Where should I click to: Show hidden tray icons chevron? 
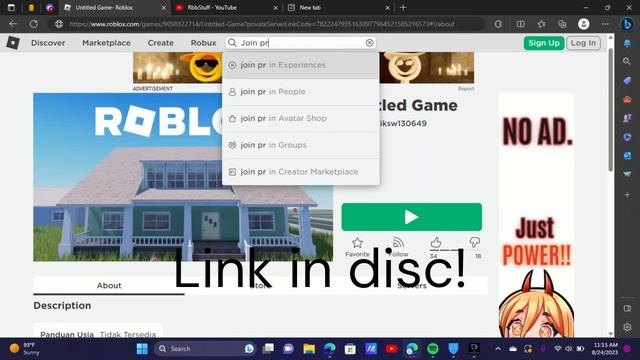pos(498,349)
